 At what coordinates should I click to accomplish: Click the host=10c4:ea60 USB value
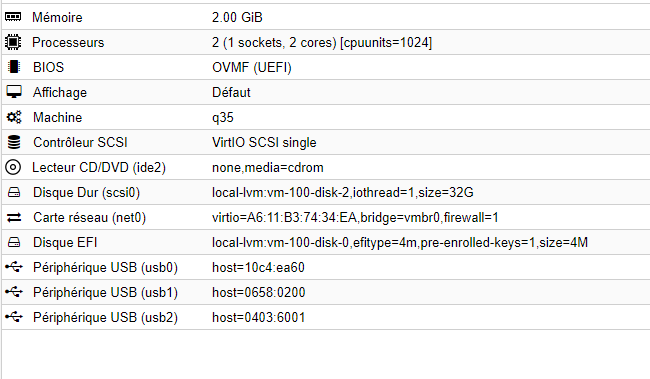click(258, 267)
